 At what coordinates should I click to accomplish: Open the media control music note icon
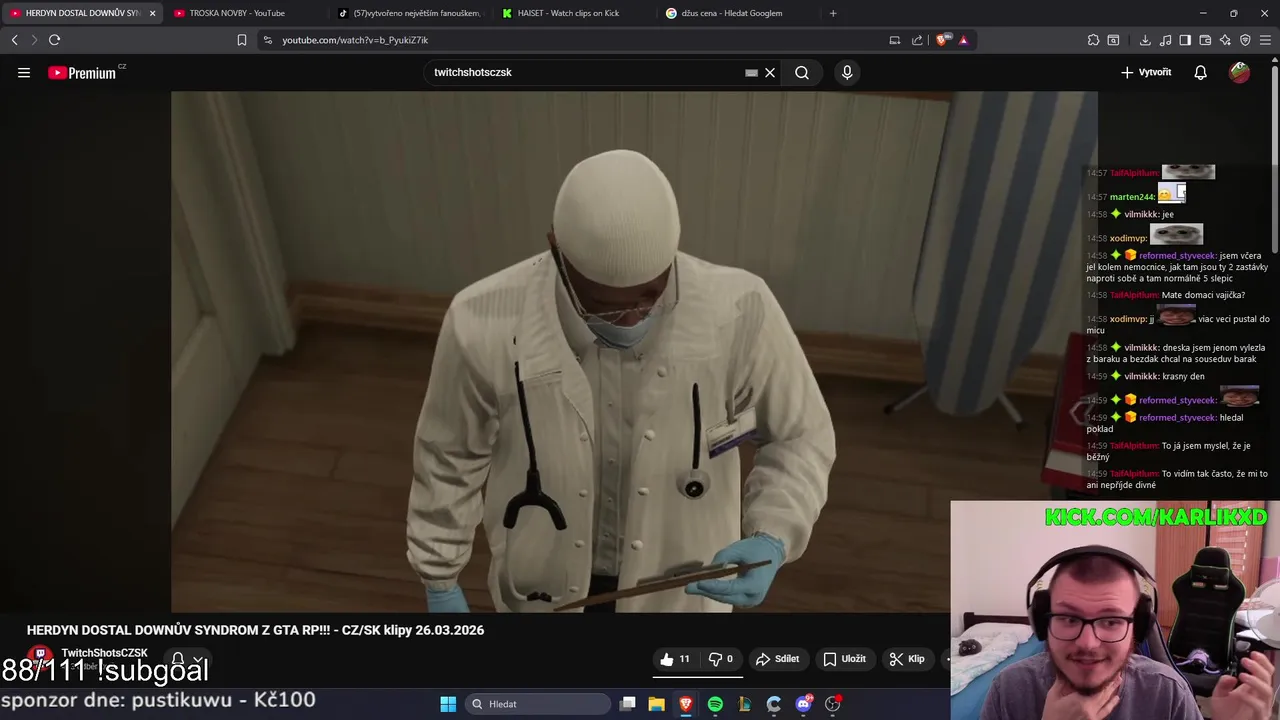(1165, 40)
